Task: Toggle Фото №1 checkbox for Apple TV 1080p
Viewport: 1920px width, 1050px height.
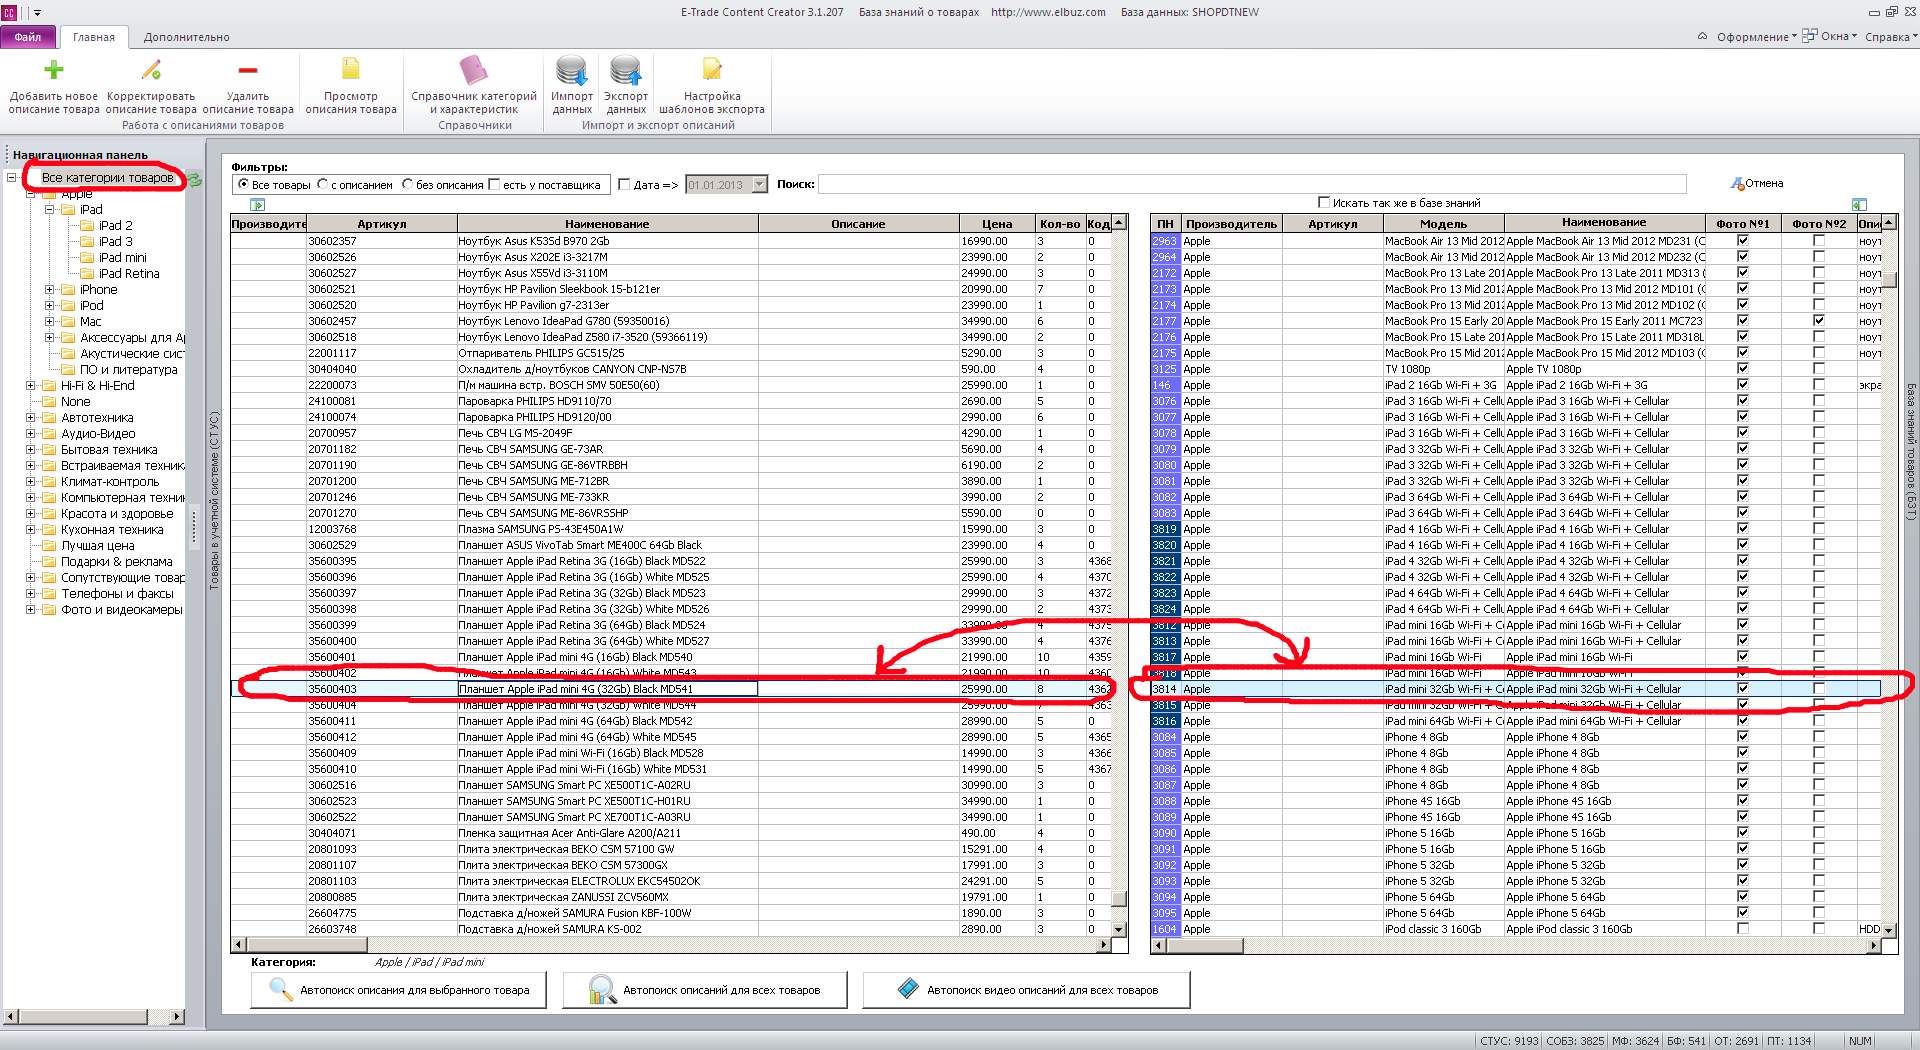Action: click(x=1743, y=369)
